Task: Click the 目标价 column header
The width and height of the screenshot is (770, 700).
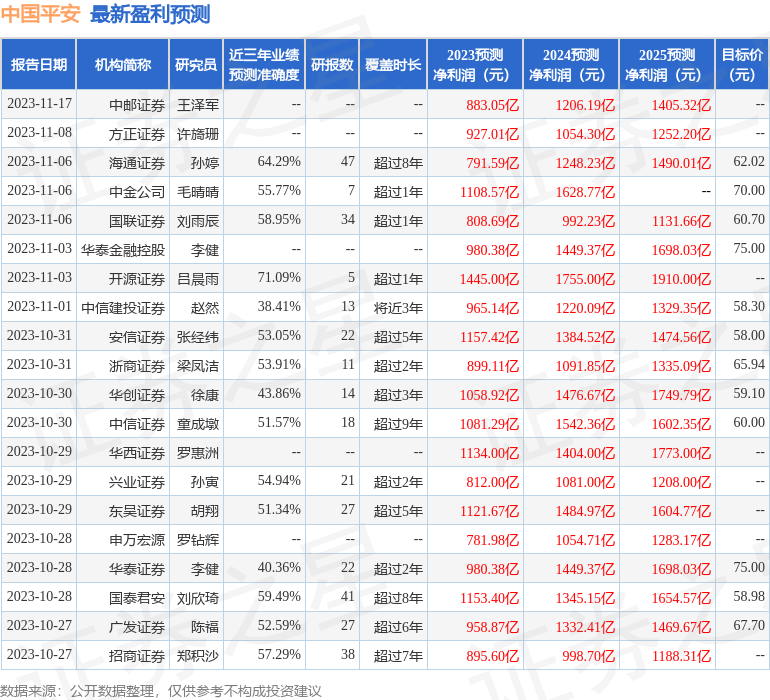Action: (x=742, y=64)
